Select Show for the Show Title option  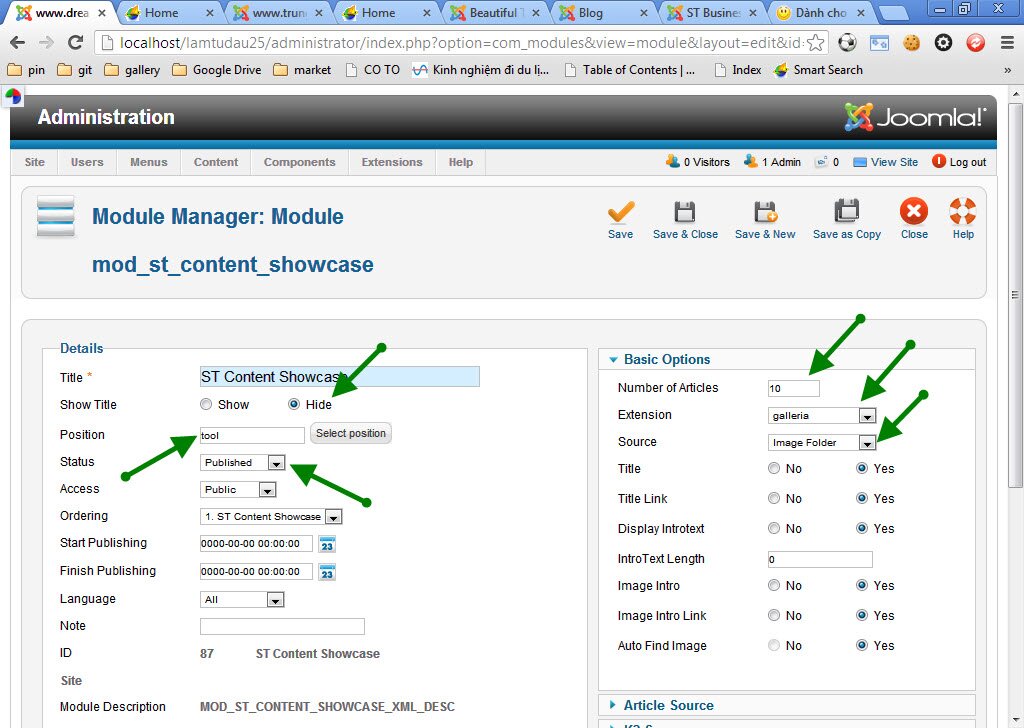click(x=206, y=405)
